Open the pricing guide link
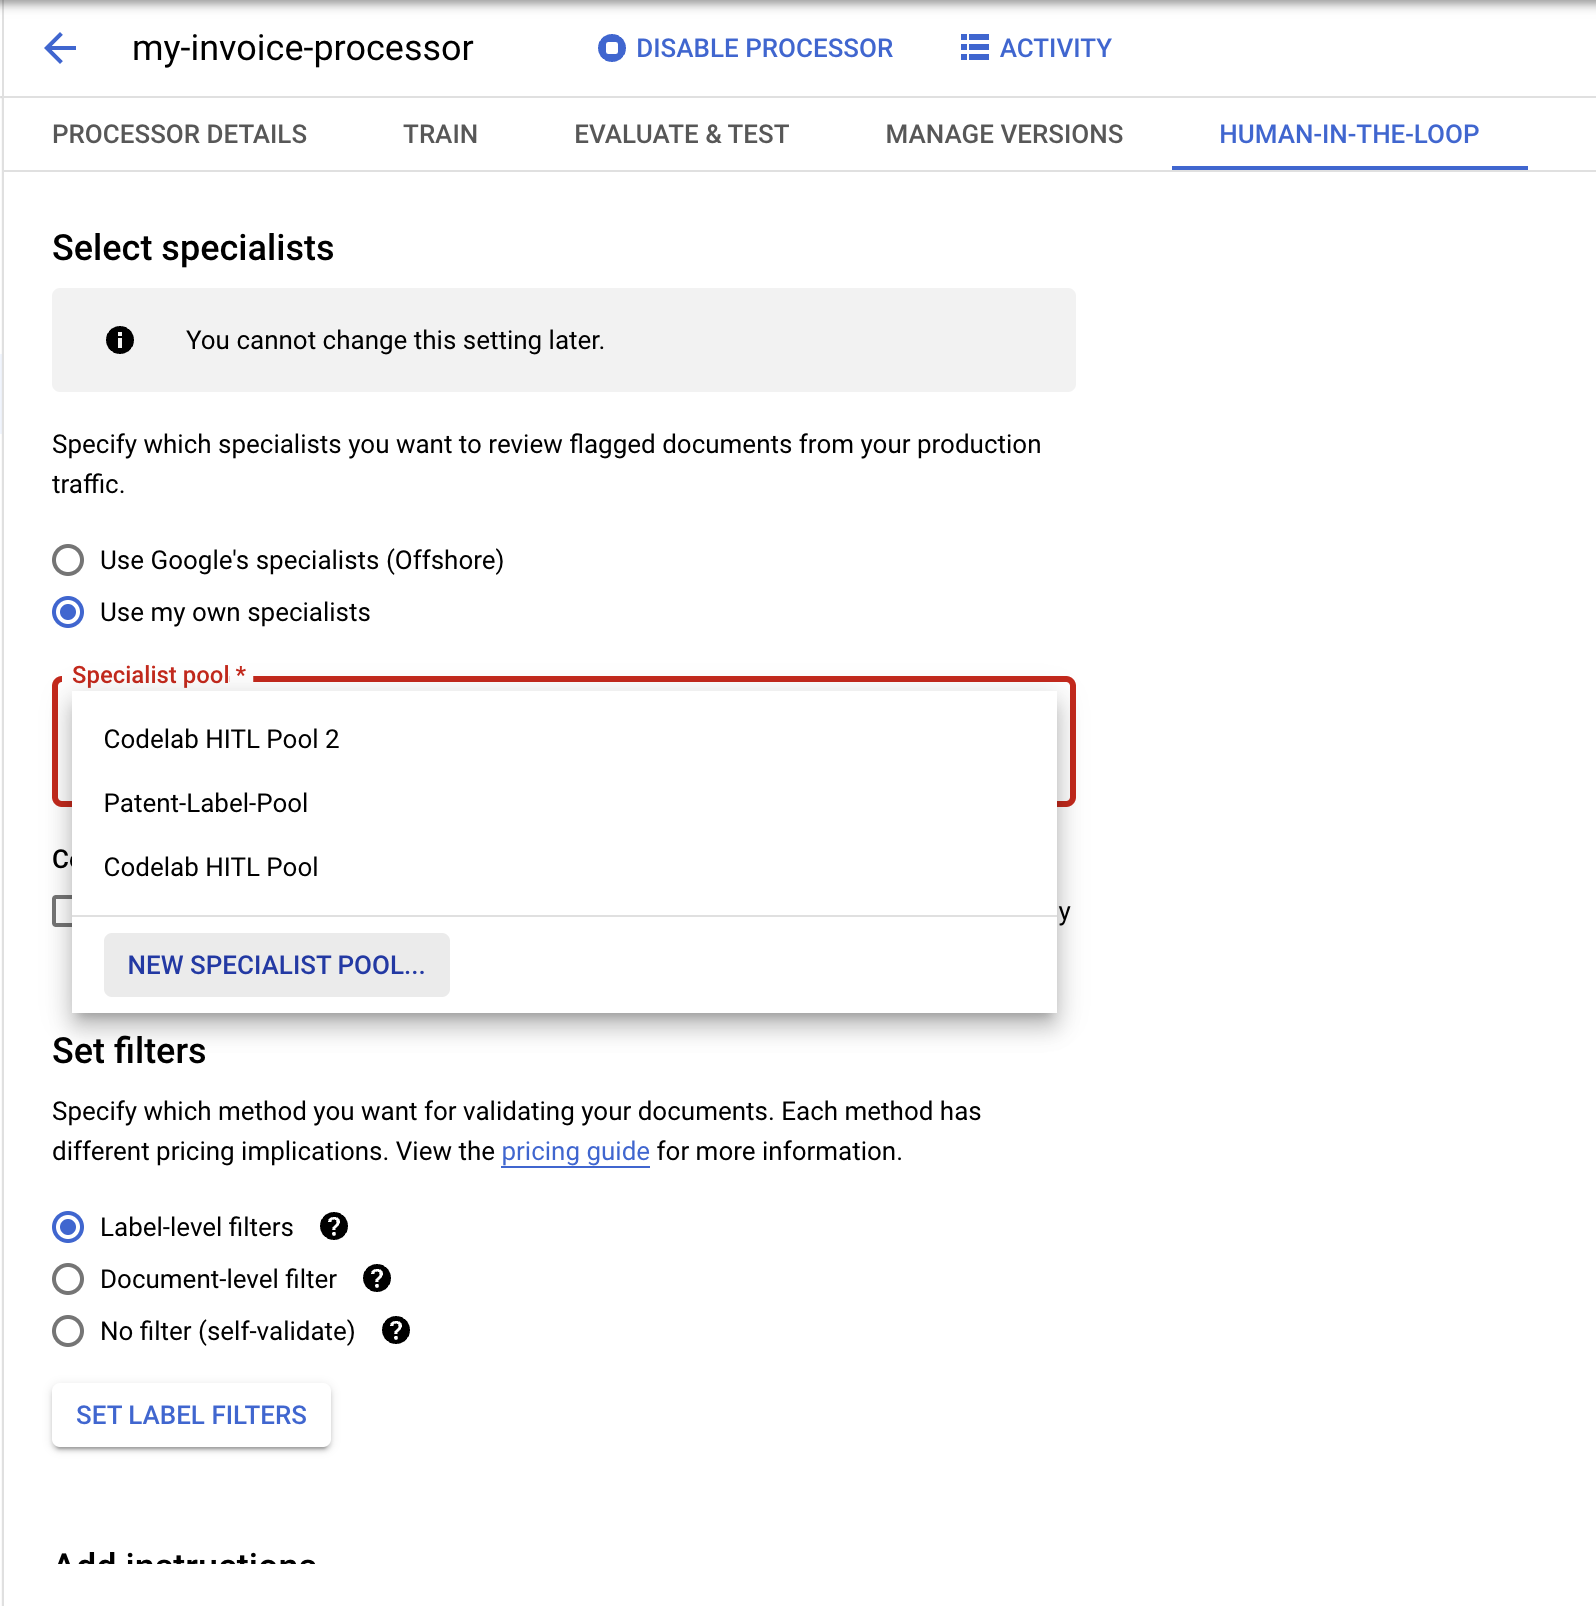The height and width of the screenshot is (1606, 1596). [x=575, y=1152]
